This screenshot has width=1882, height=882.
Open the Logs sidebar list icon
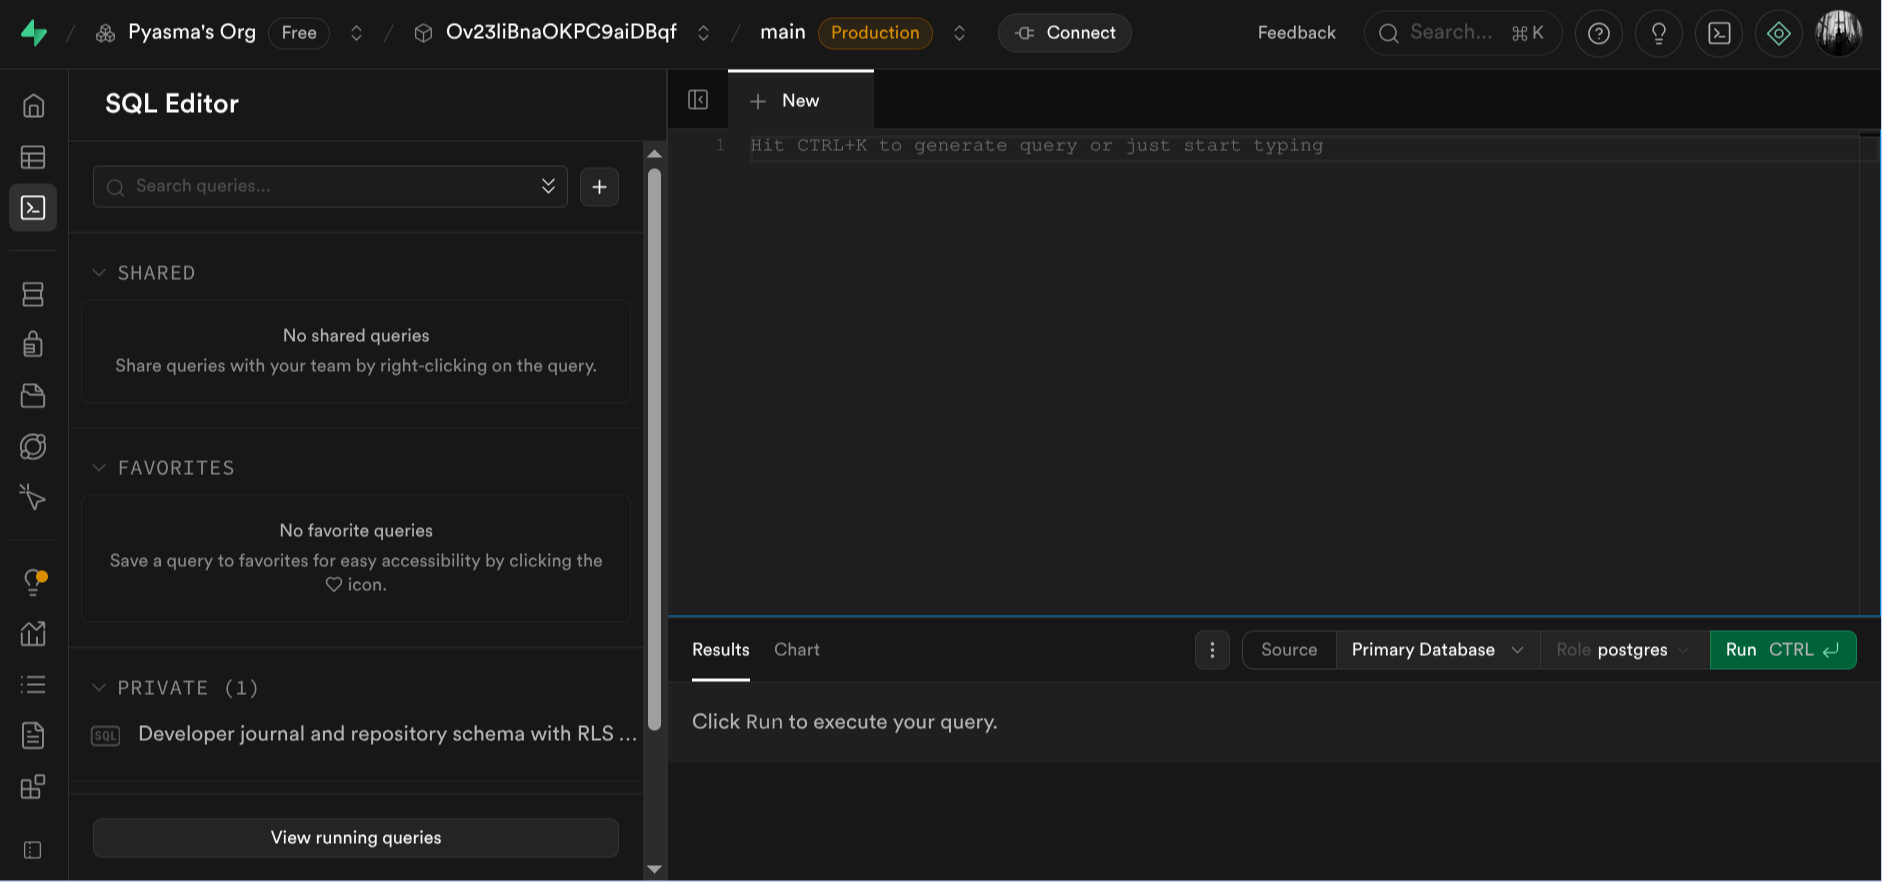point(33,684)
